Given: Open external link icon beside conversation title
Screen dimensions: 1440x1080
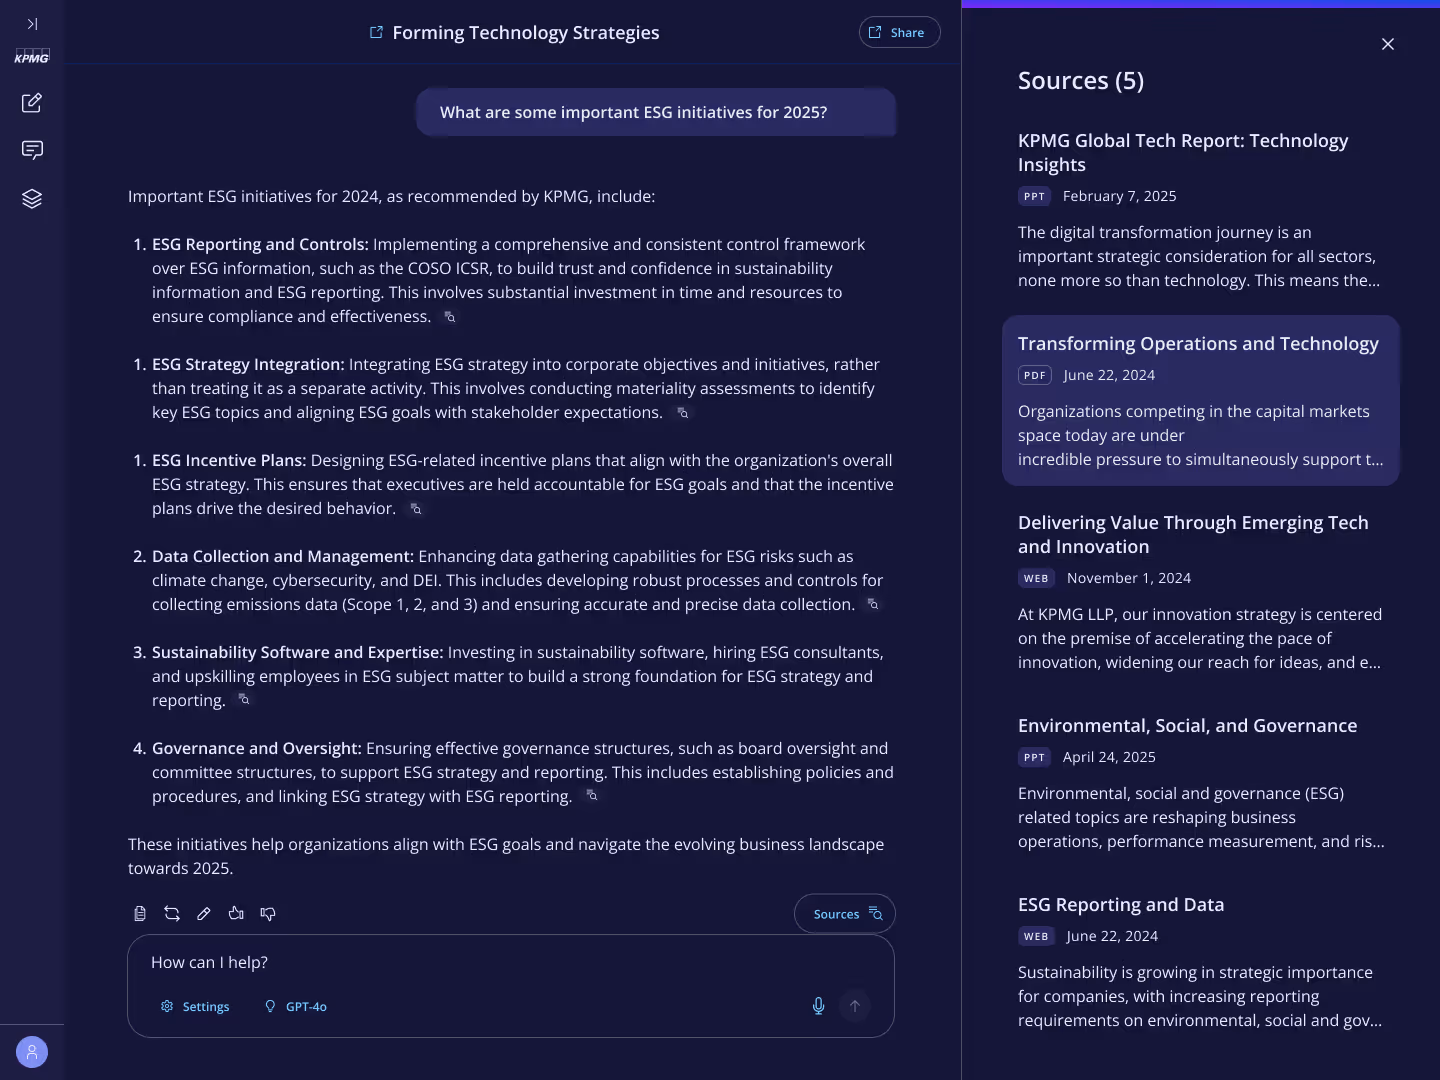Looking at the screenshot, I should point(376,32).
